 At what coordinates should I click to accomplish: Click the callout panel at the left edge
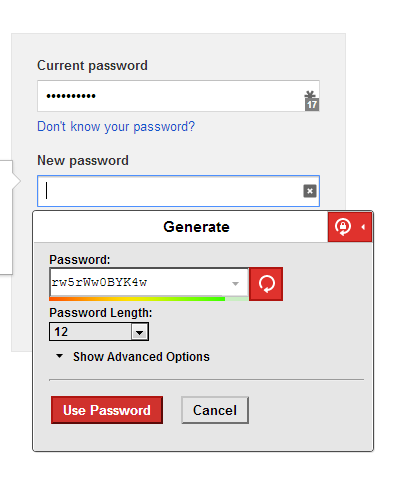coord(7,217)
